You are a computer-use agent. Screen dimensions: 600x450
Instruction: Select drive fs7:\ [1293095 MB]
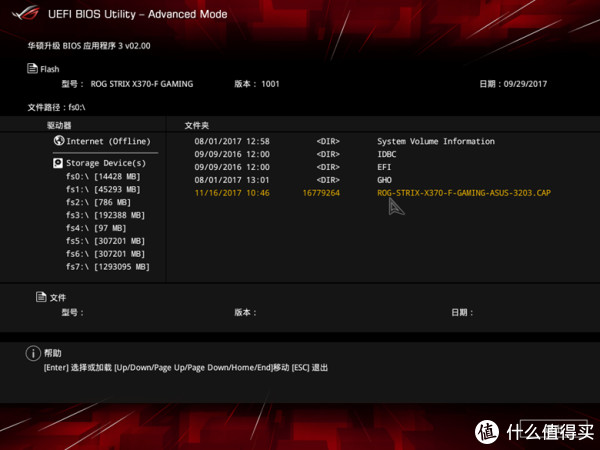[108, 267]
